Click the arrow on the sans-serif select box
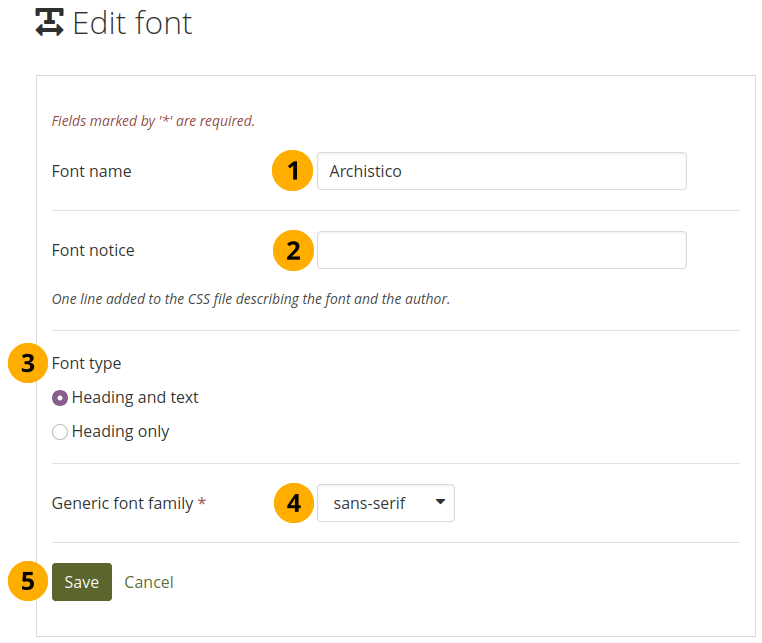The width and height of the screenshot is (762, 643). click(x=440, y=503)
